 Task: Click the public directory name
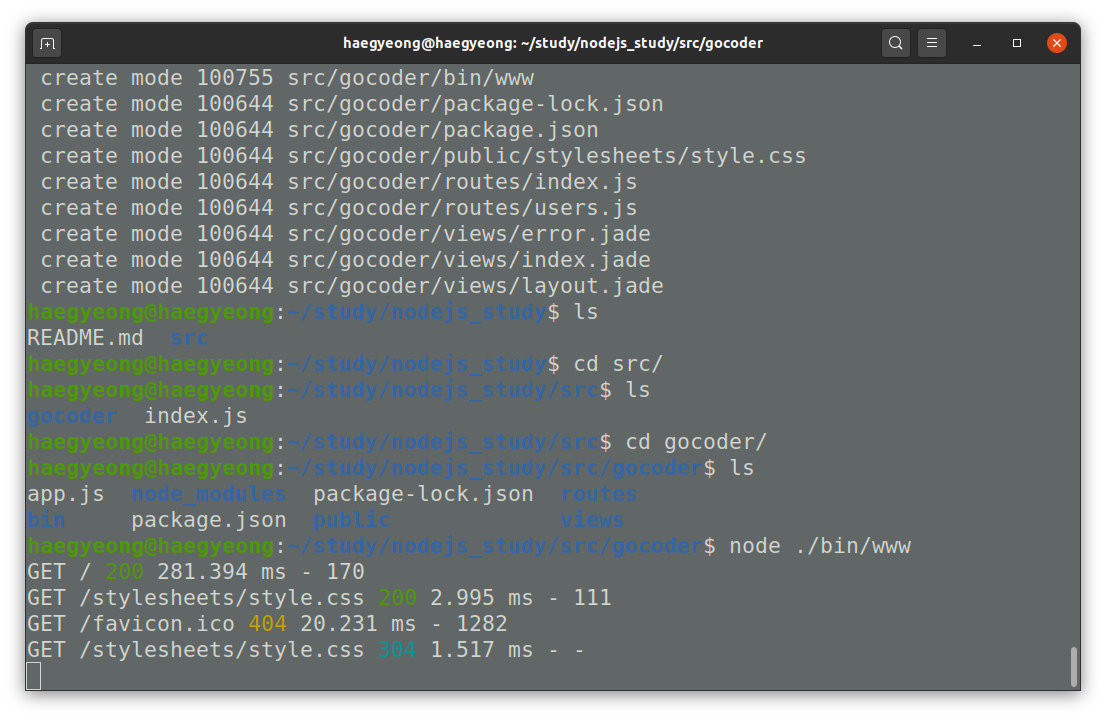click(x=351, y=519)
